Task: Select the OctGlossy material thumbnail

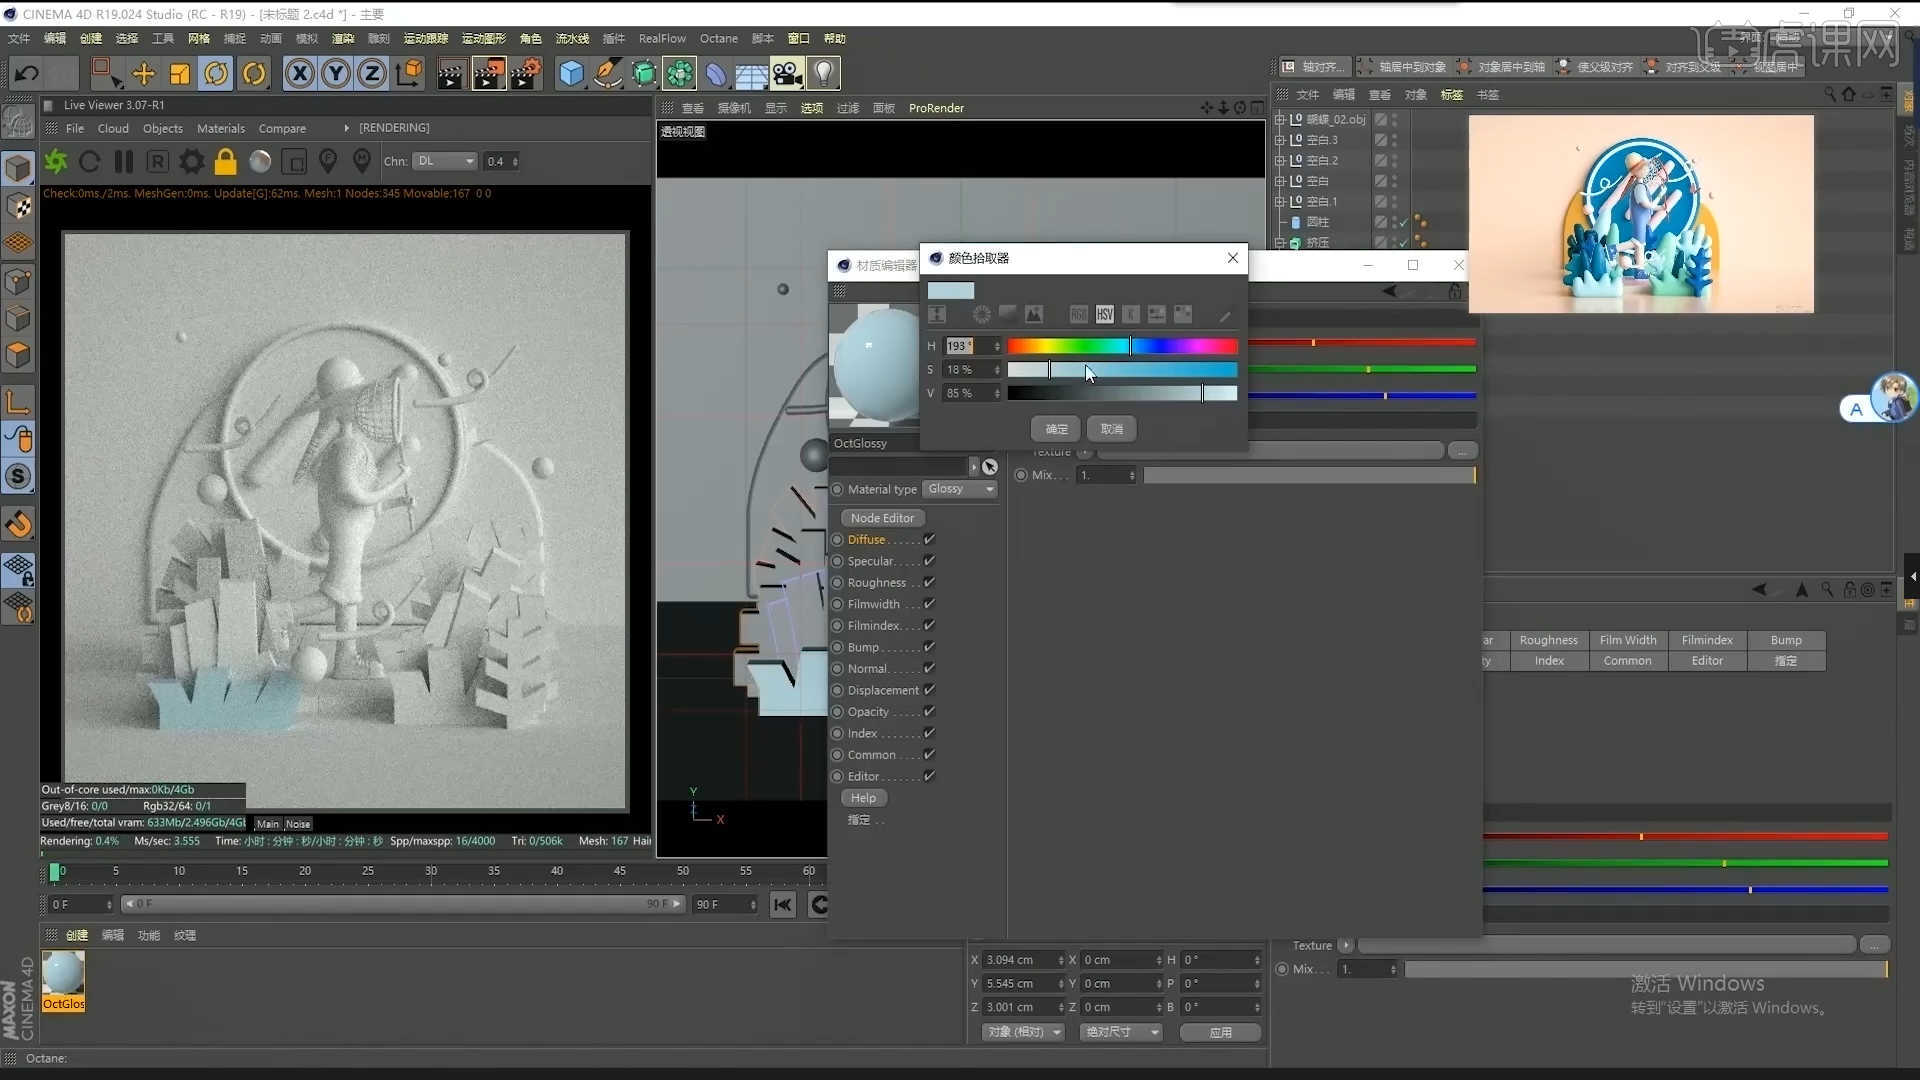Action: [63, 980]
